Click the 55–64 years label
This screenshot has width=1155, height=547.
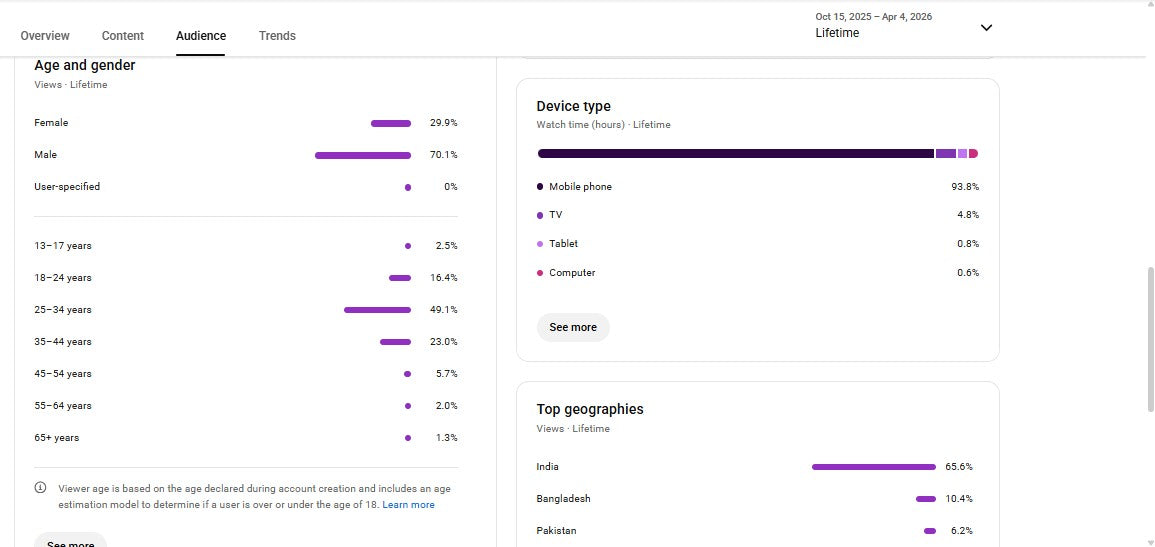point(63,406)
